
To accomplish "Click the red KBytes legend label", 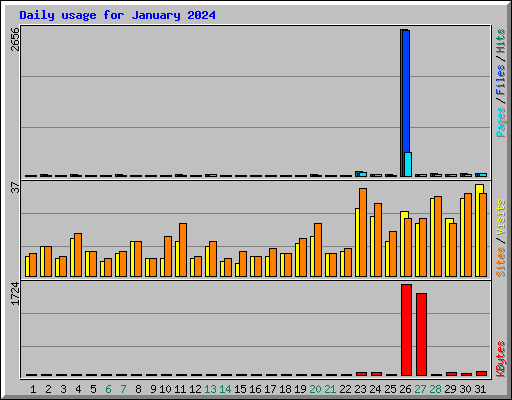I will [501, 359].
